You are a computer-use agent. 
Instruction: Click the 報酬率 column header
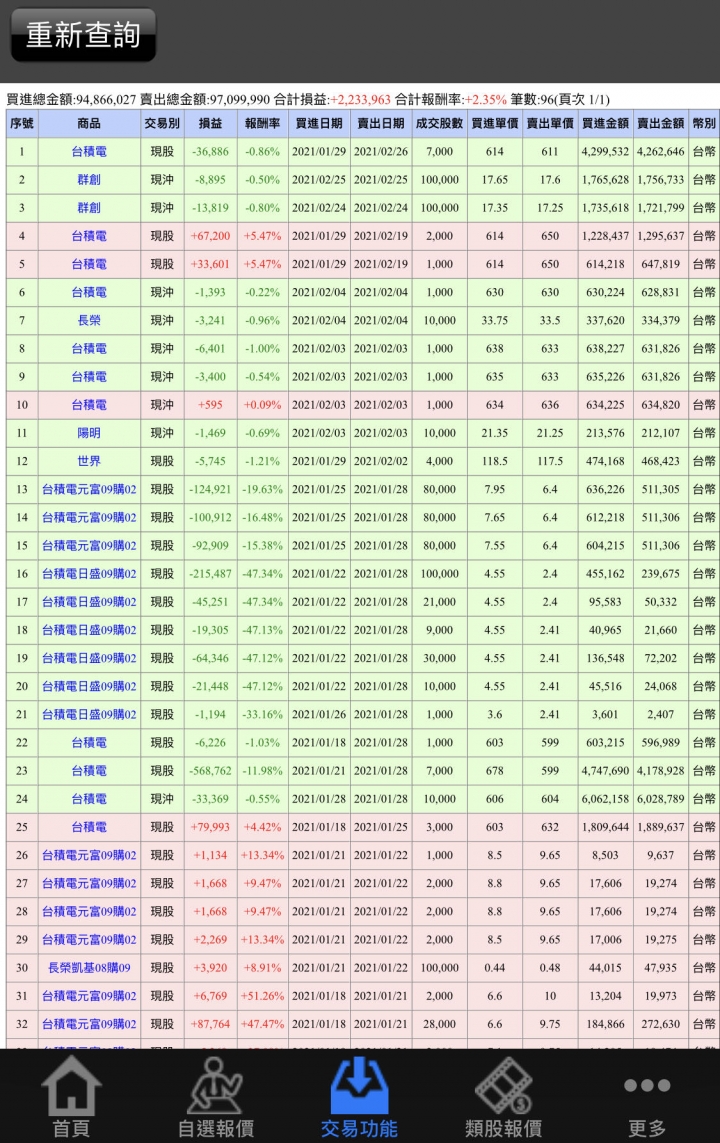tap(262, 123)
